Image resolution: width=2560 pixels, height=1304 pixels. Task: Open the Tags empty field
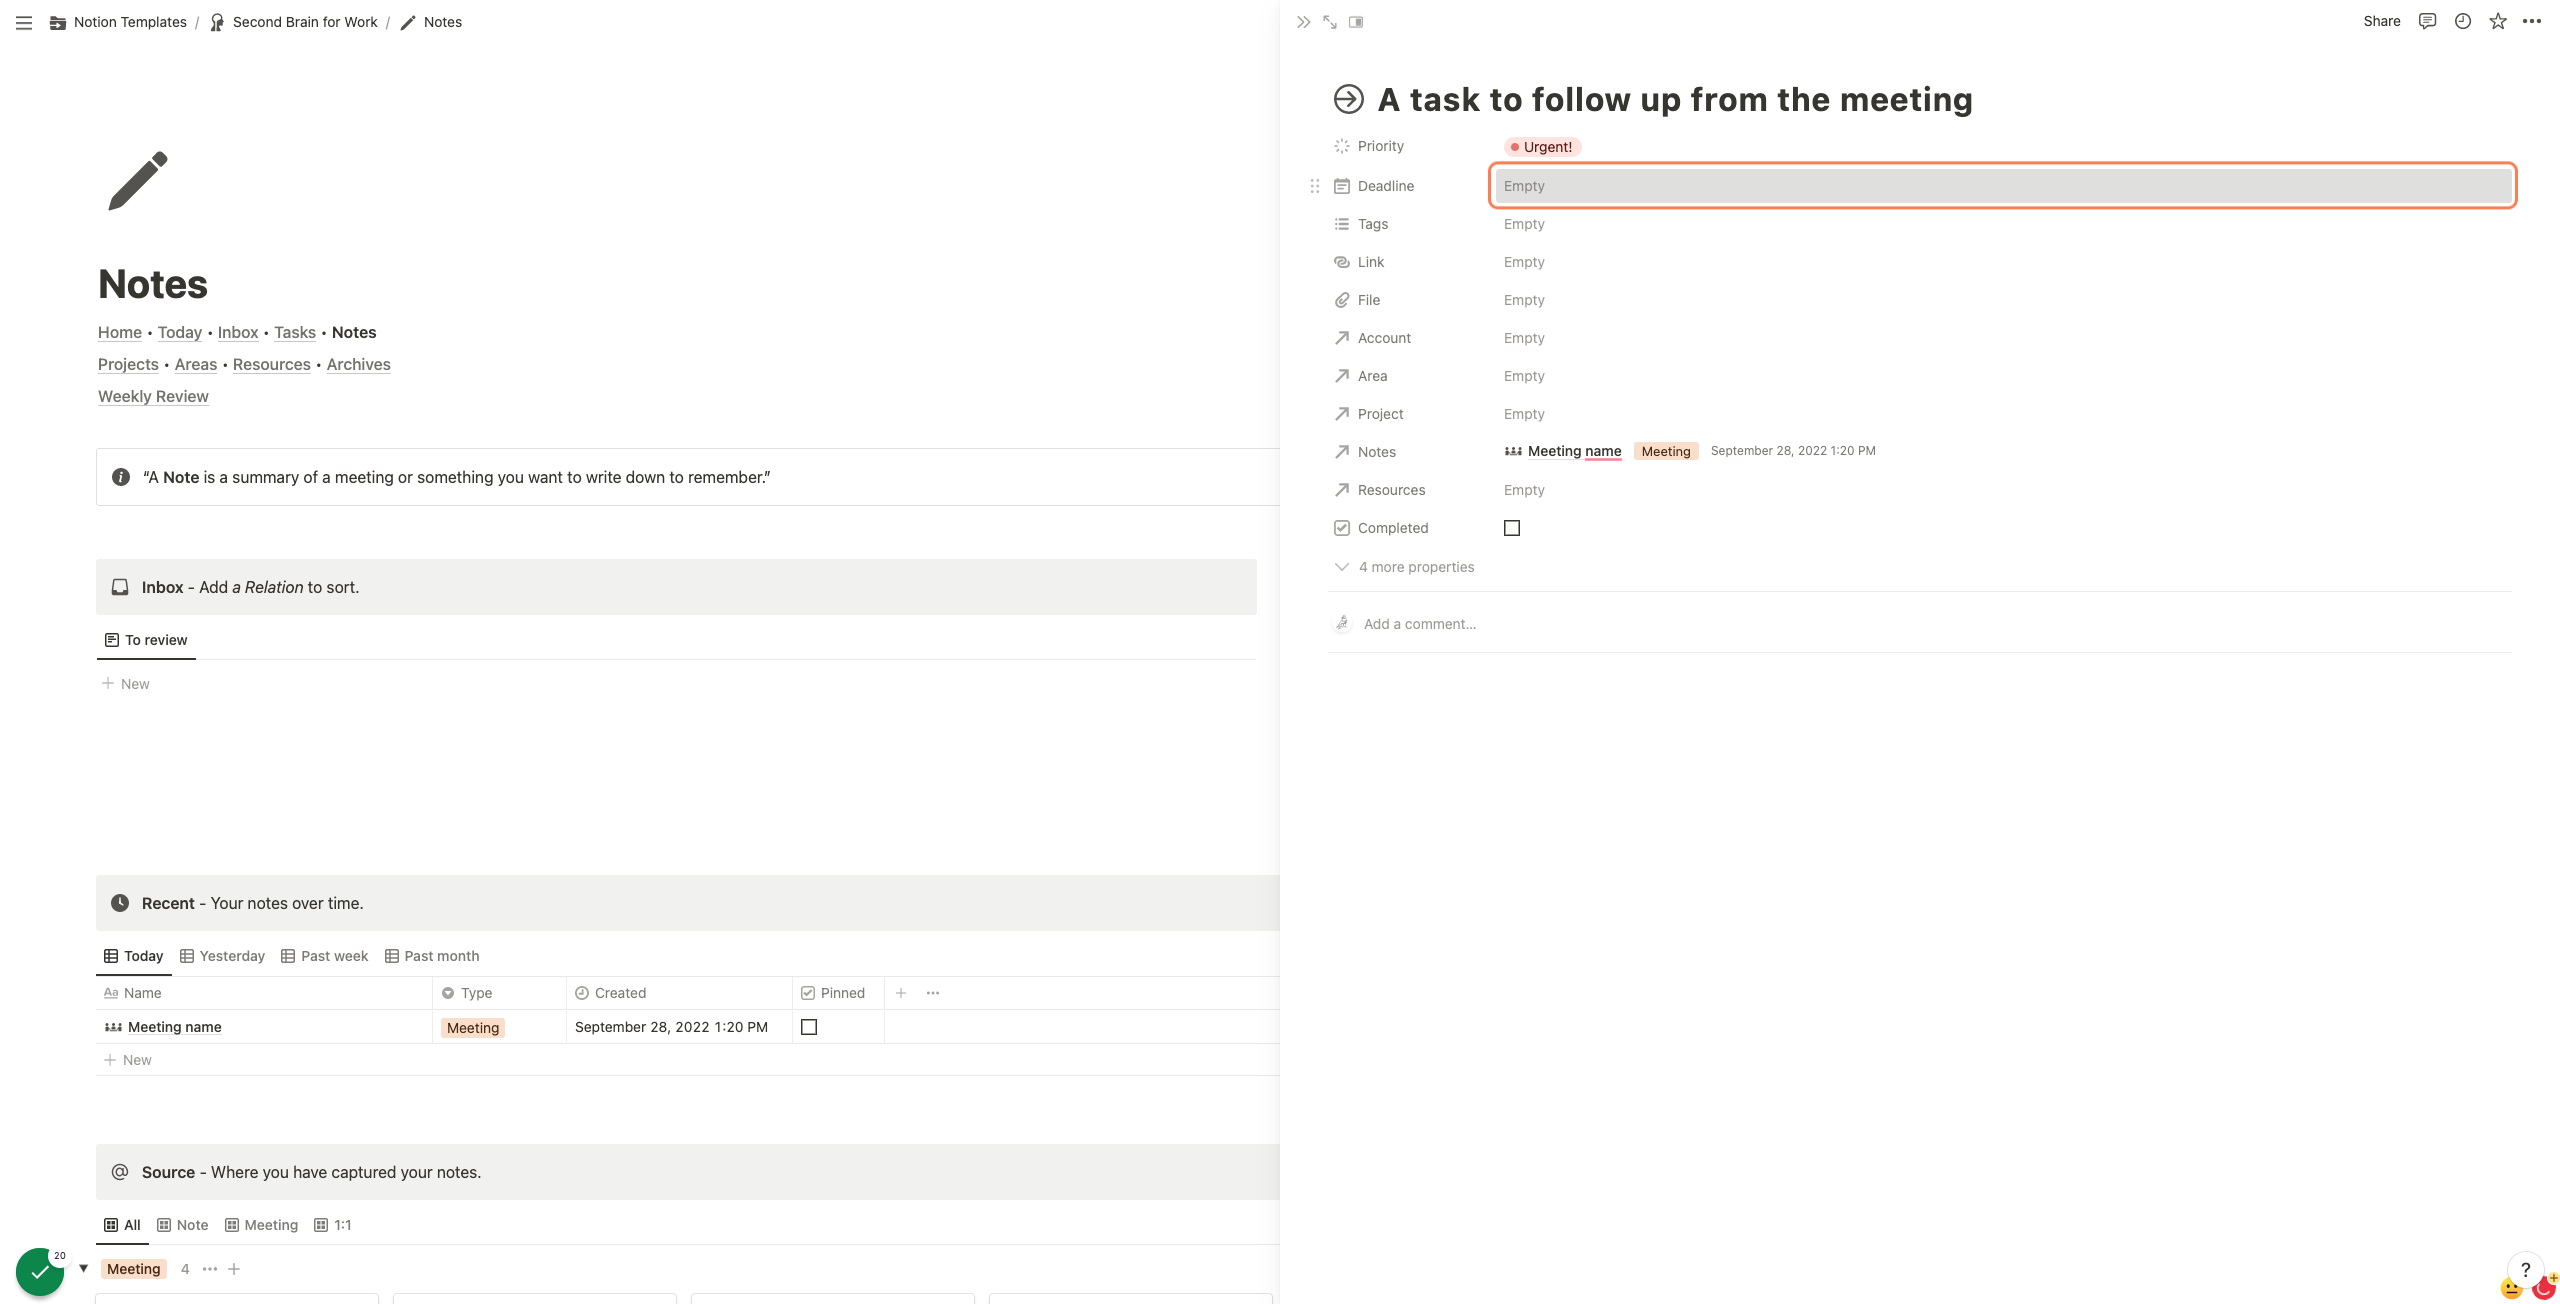pyautogui.click(x=2003, y=224)
